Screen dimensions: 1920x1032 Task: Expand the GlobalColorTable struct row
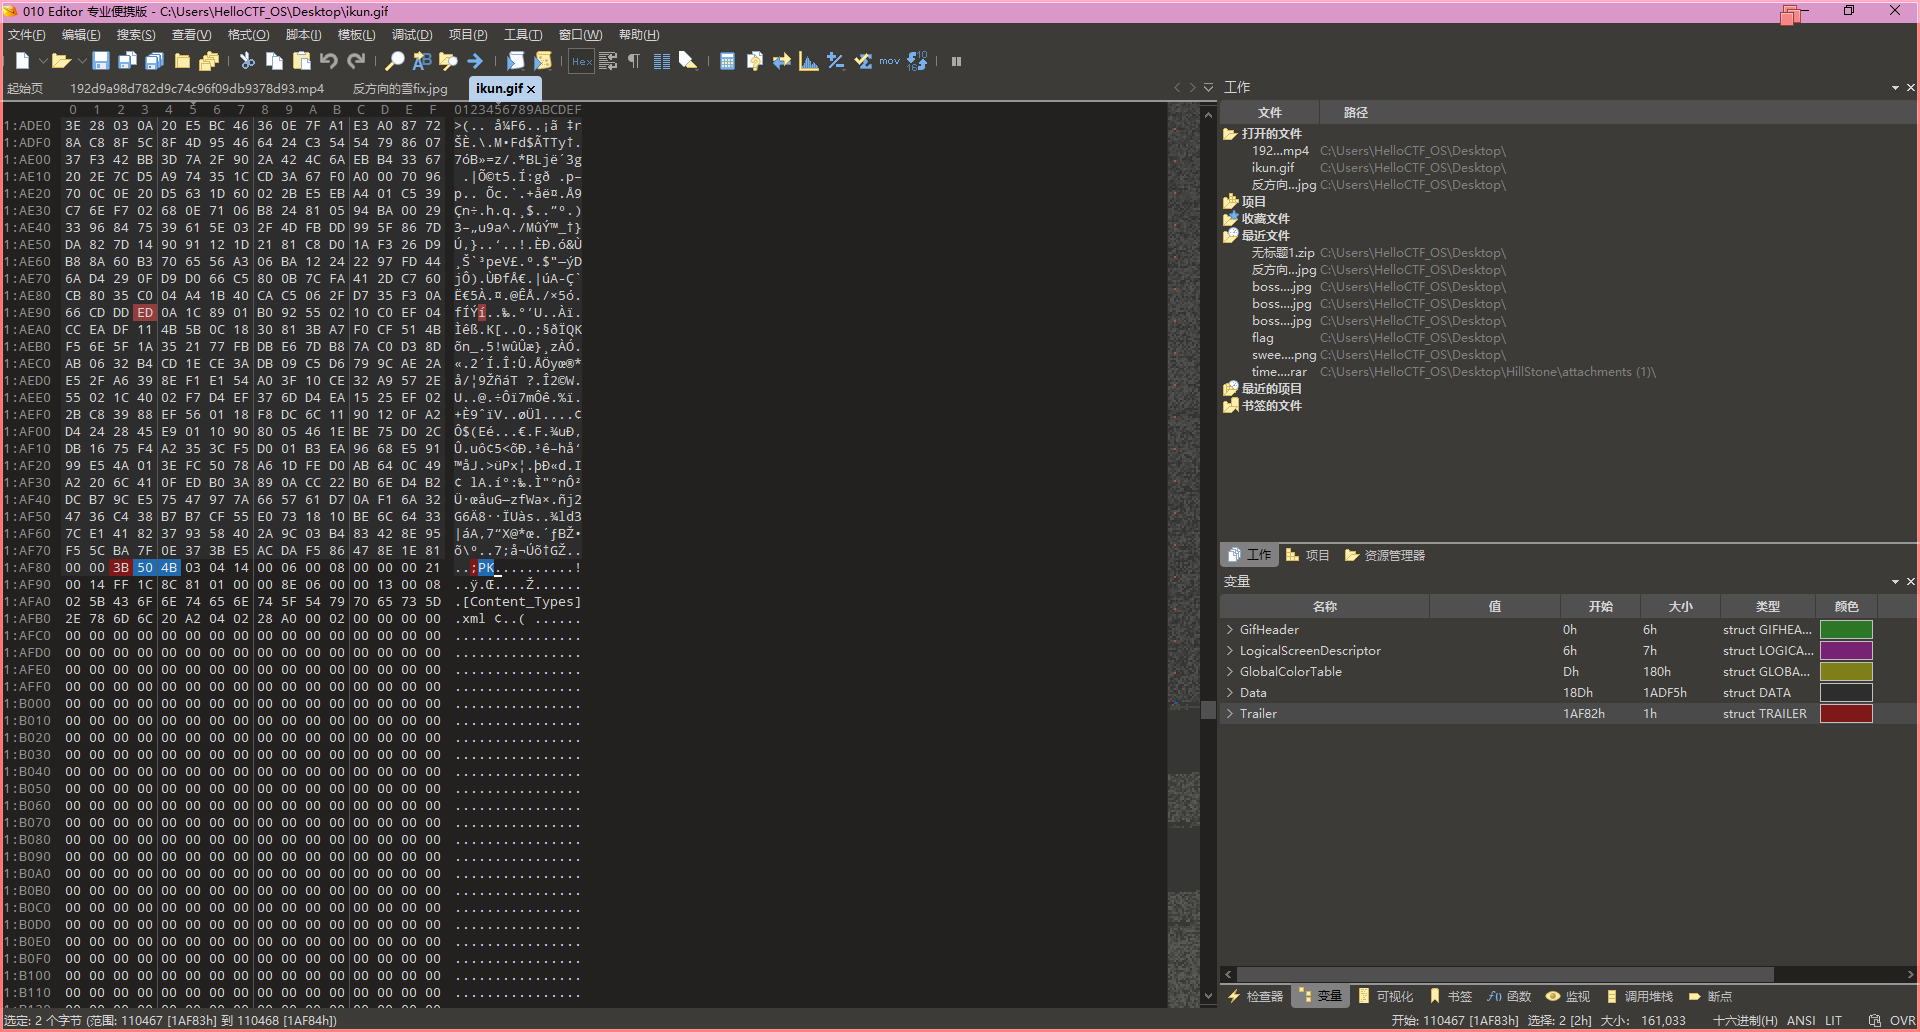point(1230,672)
